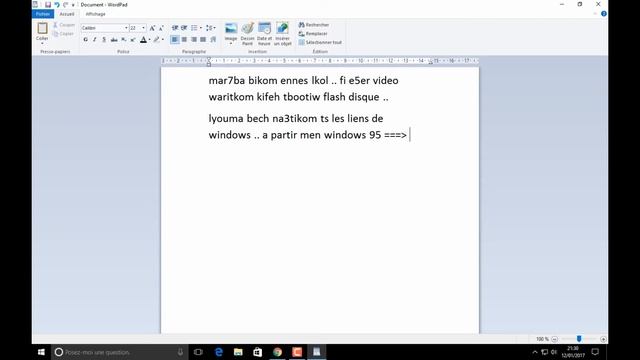Click Copier in the clipboard group
The width and height of the screenshot is (640, 360).
[64, 33]
